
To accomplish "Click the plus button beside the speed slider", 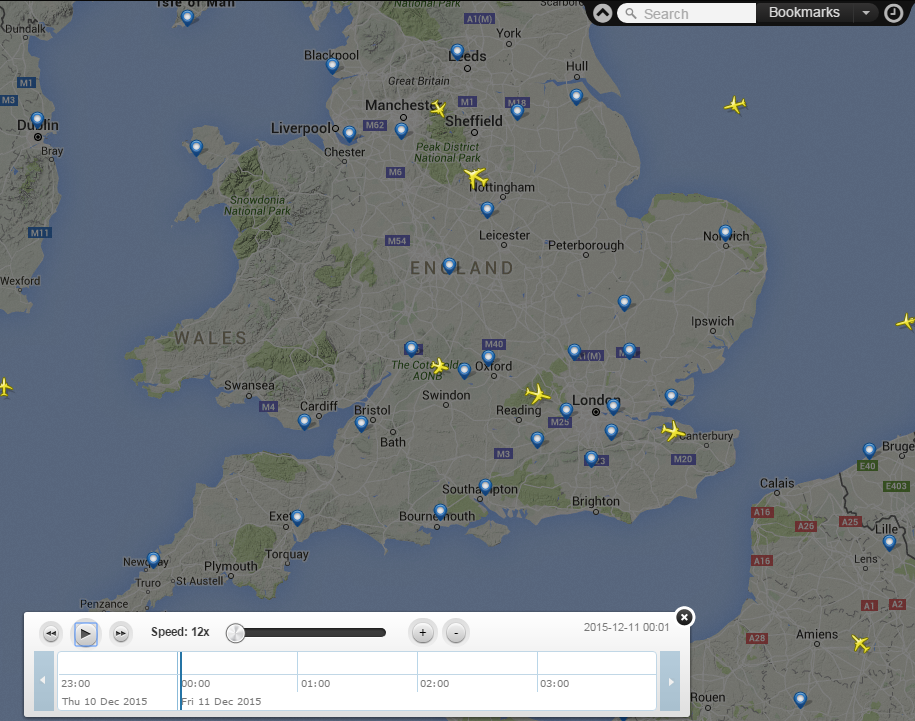I will [423, 632].
